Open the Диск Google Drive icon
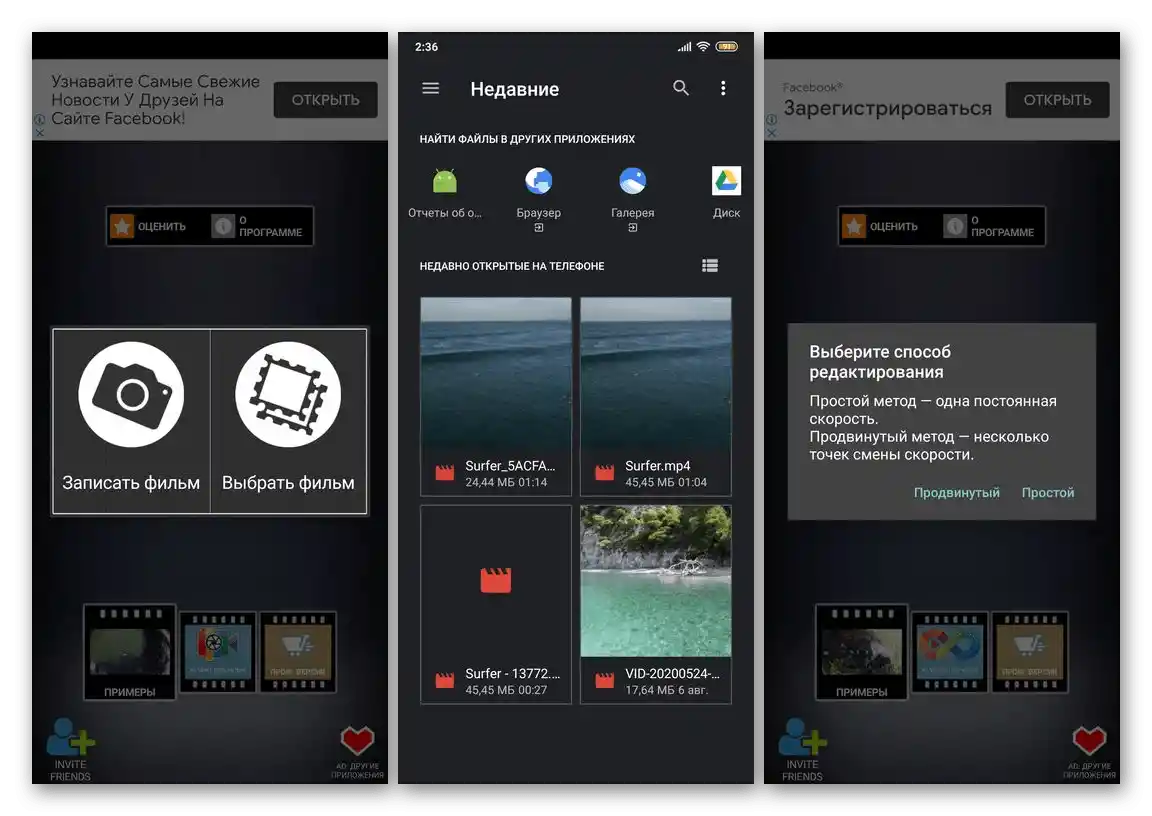Screen dimensions: 1152x816 coord(727,181)
